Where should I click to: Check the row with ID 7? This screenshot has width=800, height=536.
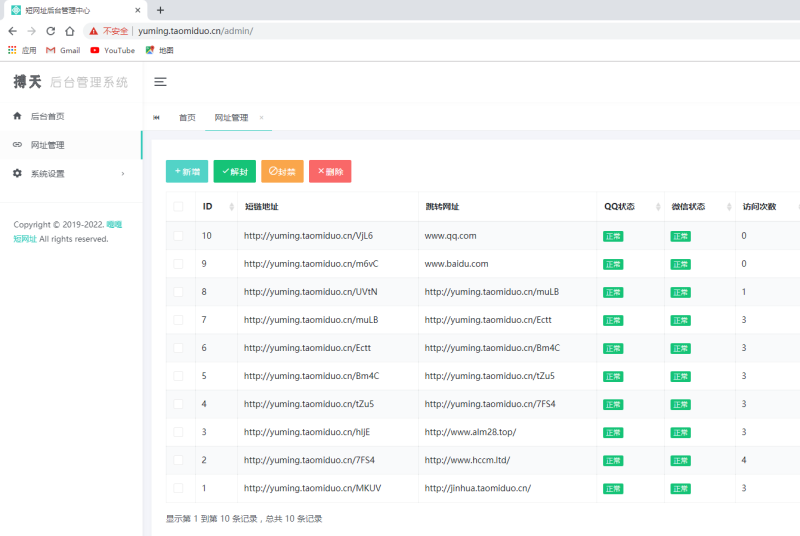[178, 320]
